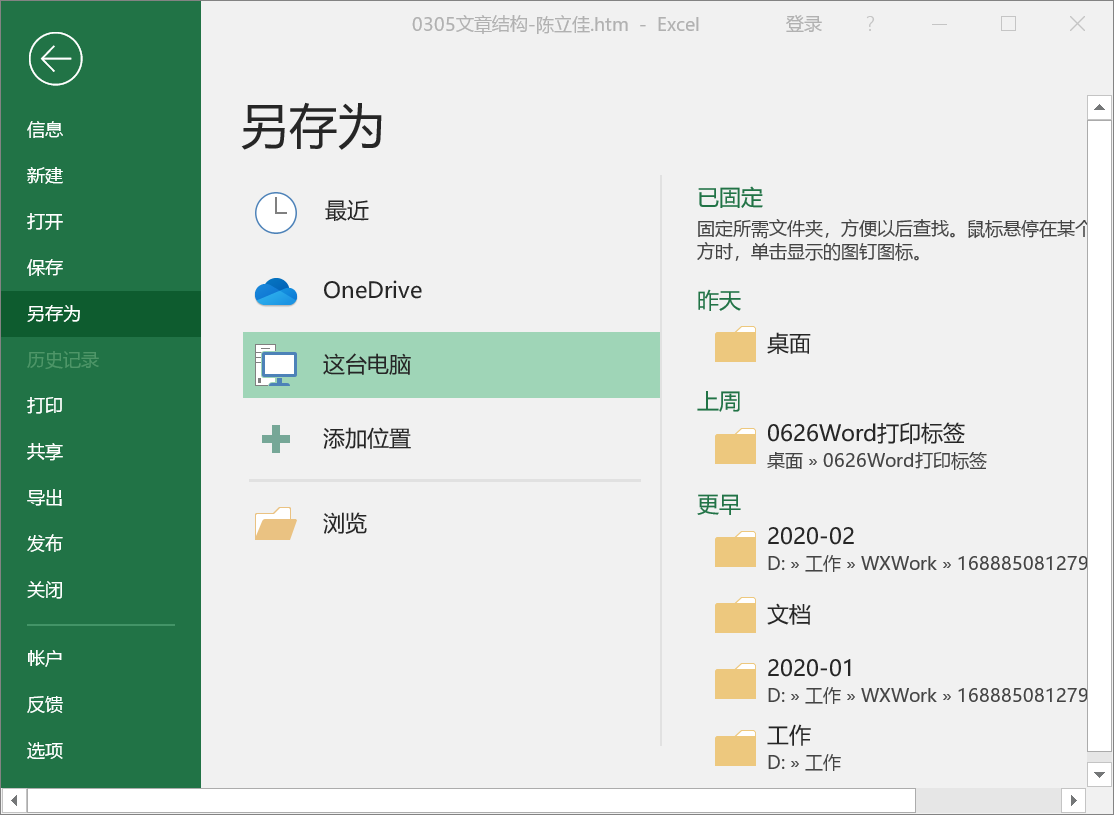
Task: Click the 0626Word打印标签 folder icon
Action: point(735,447)
